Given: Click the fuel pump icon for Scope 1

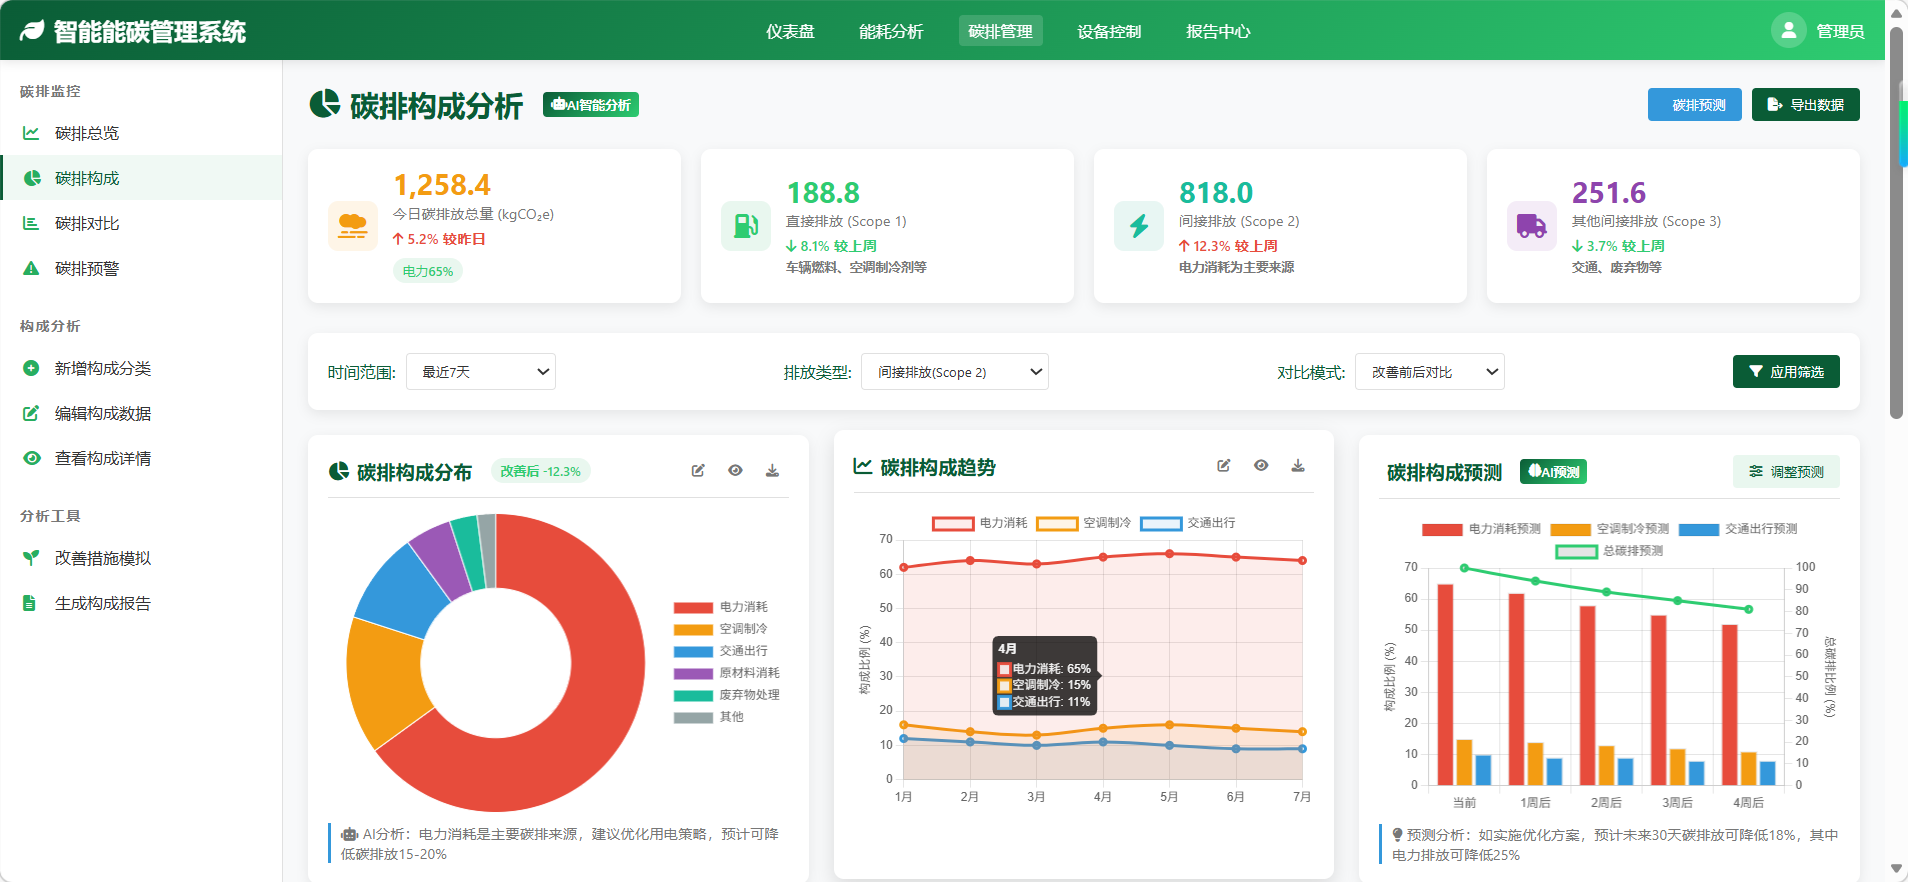Looking at the screenshot, I should pos(746,226).
